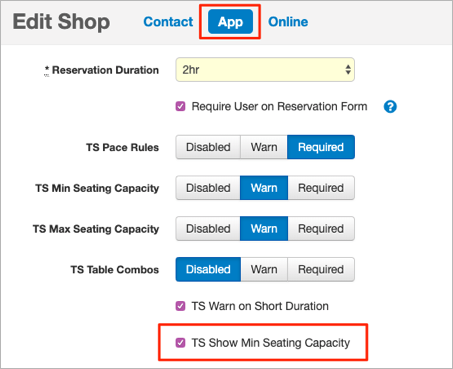
Task: Toggle TS Warn on Short Duration checkbox
Action: tap(180, 306)
